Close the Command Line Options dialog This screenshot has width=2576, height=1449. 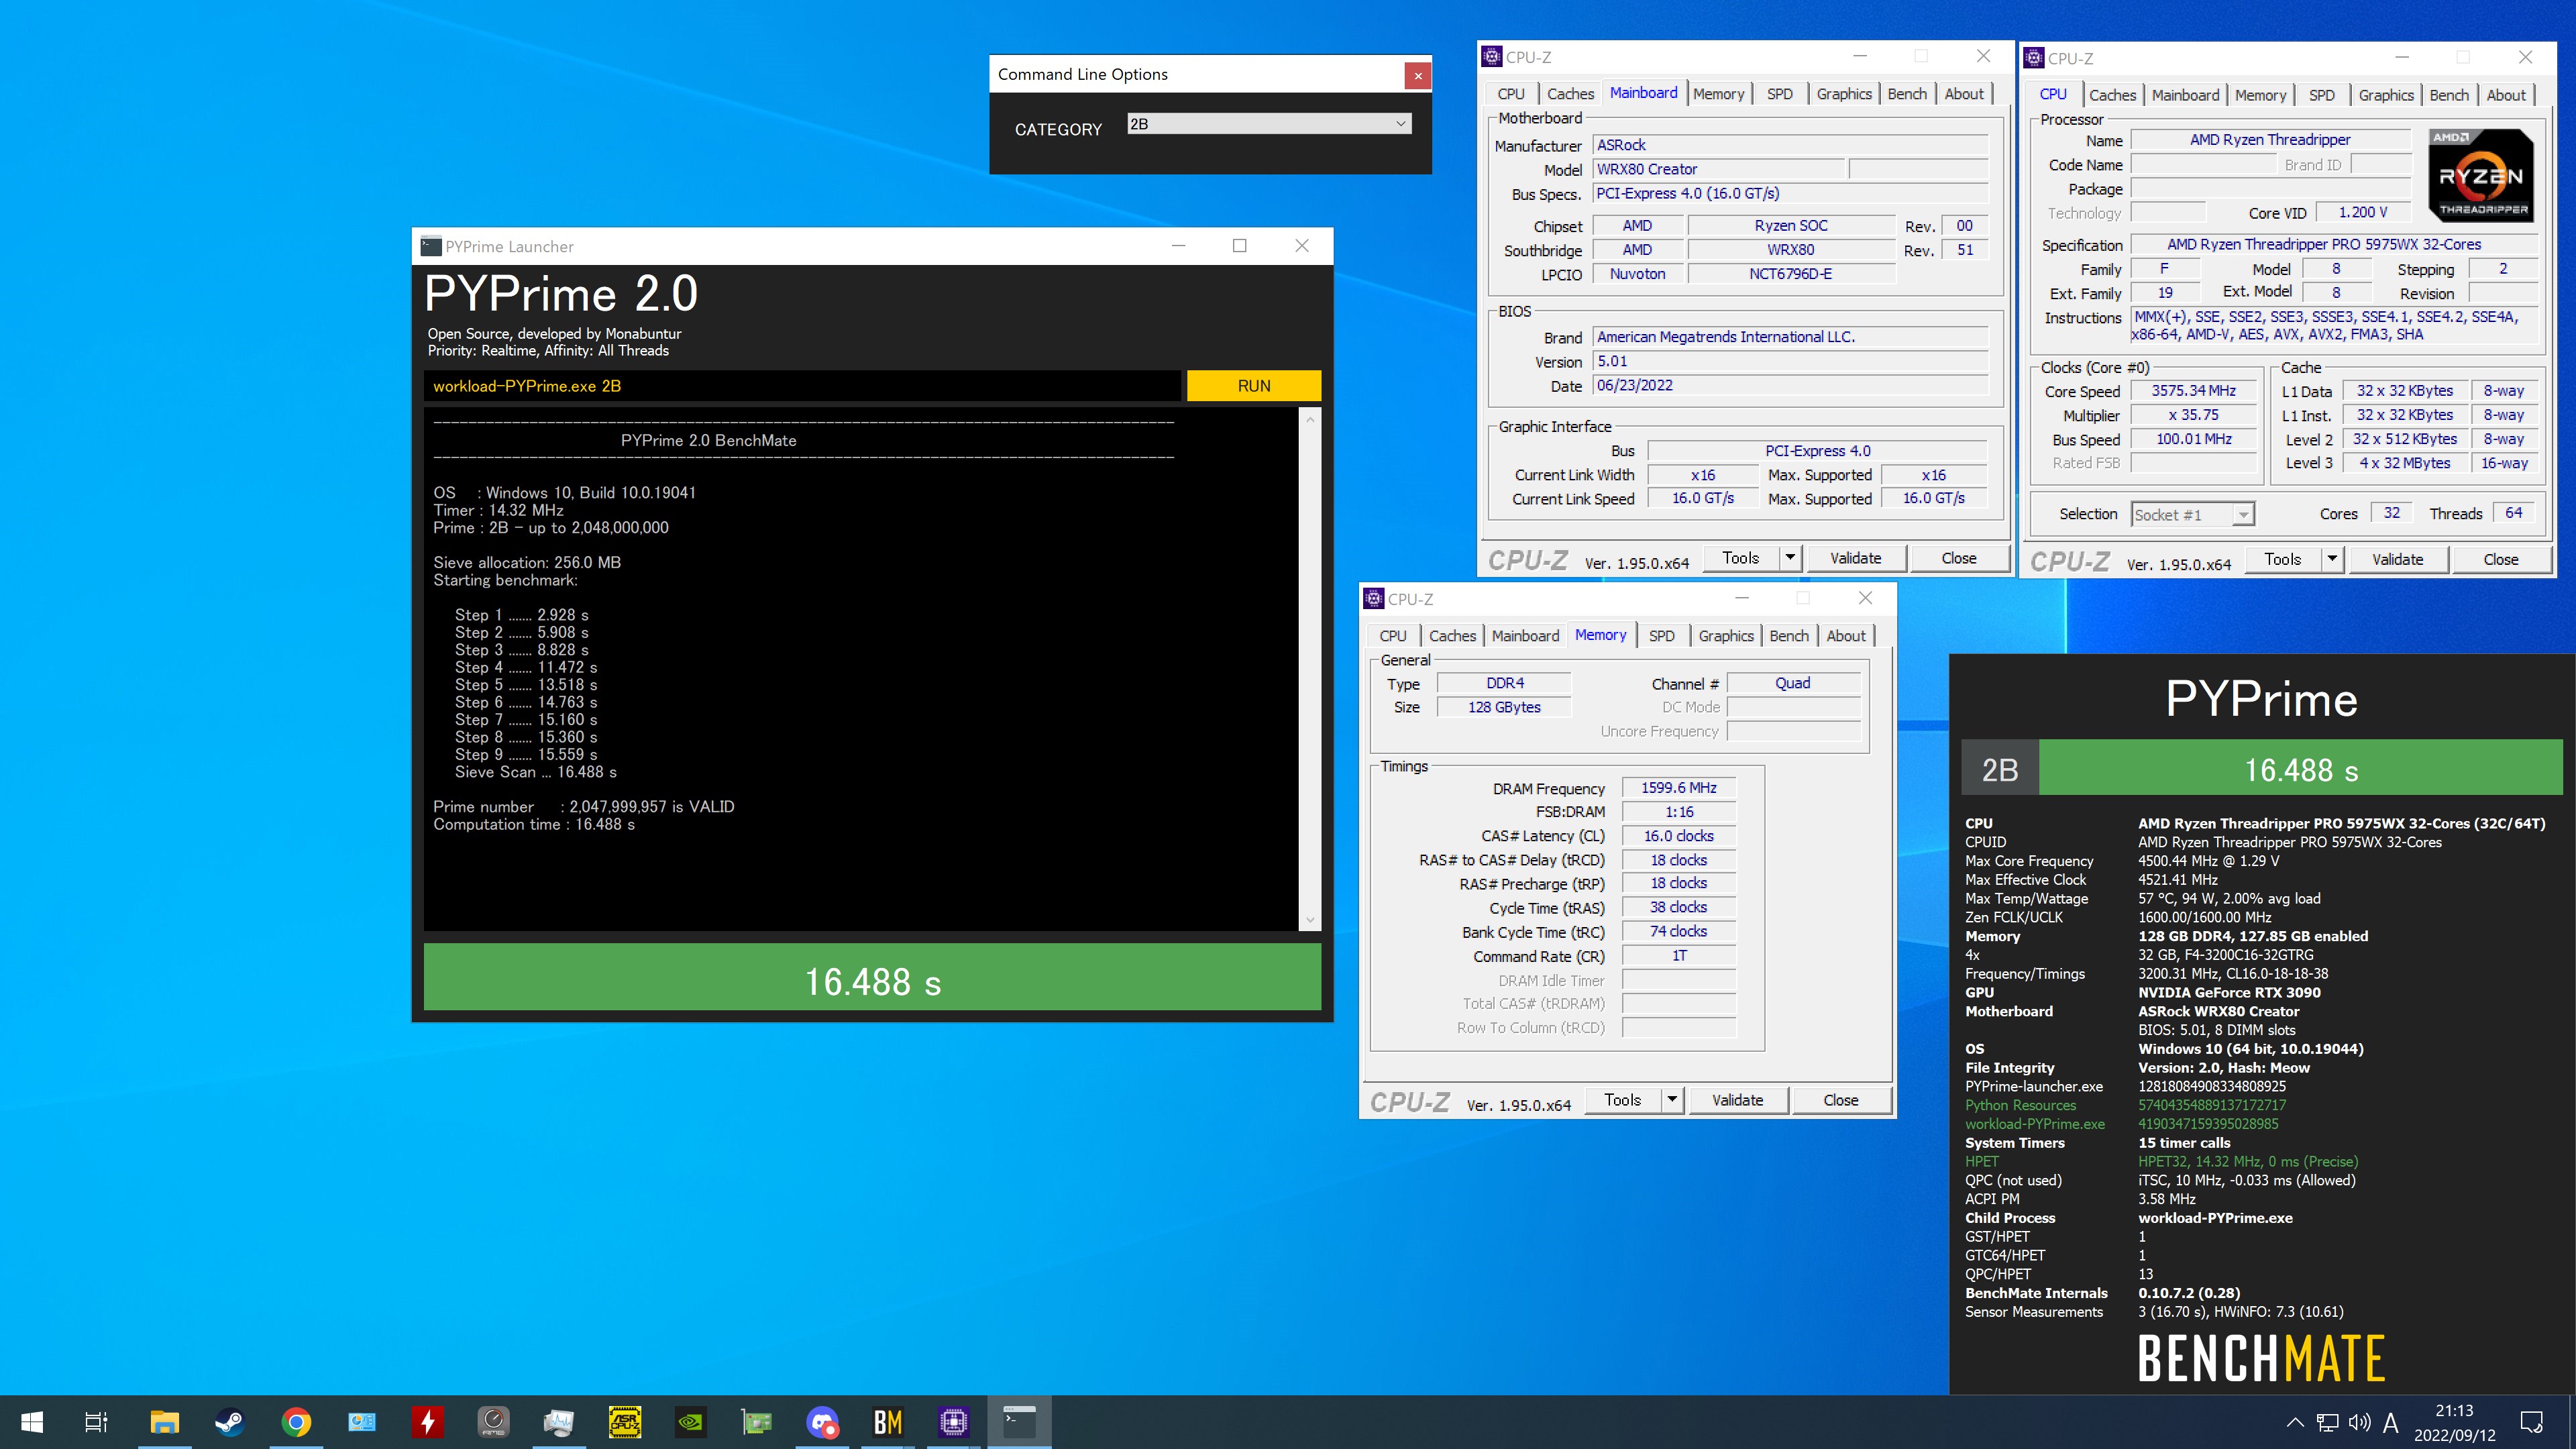coord(1417,75)
